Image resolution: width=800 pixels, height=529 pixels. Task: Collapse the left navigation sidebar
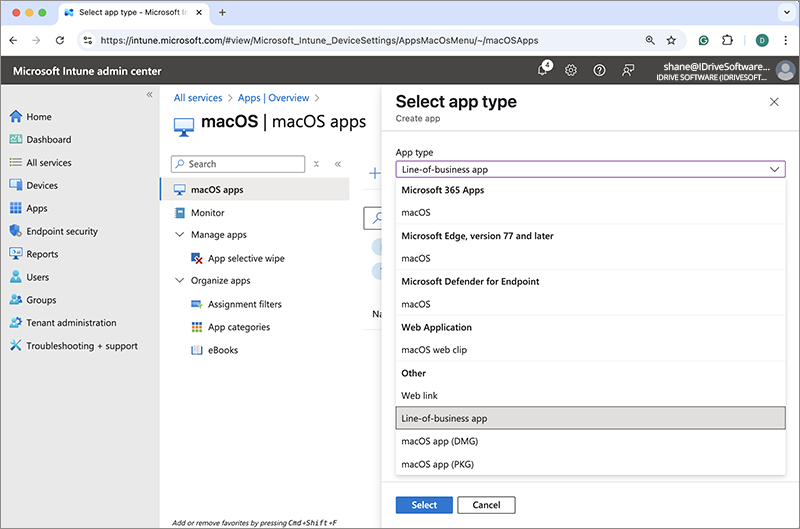(x=149, y=94)
